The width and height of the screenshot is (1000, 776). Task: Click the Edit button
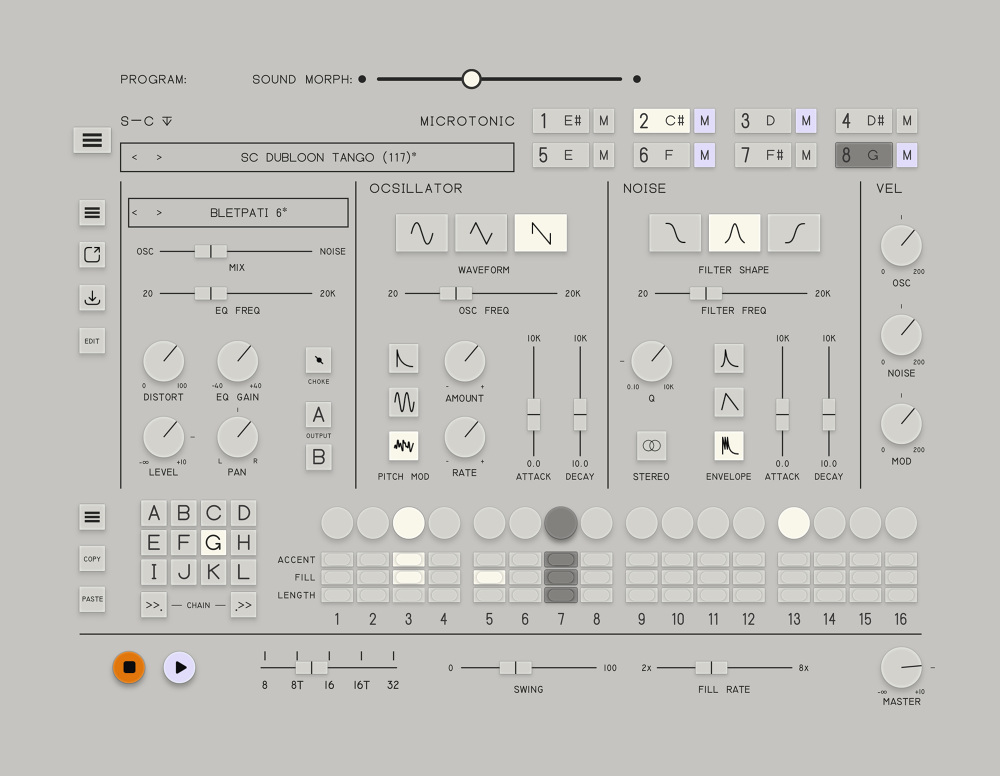click(92, 341)
